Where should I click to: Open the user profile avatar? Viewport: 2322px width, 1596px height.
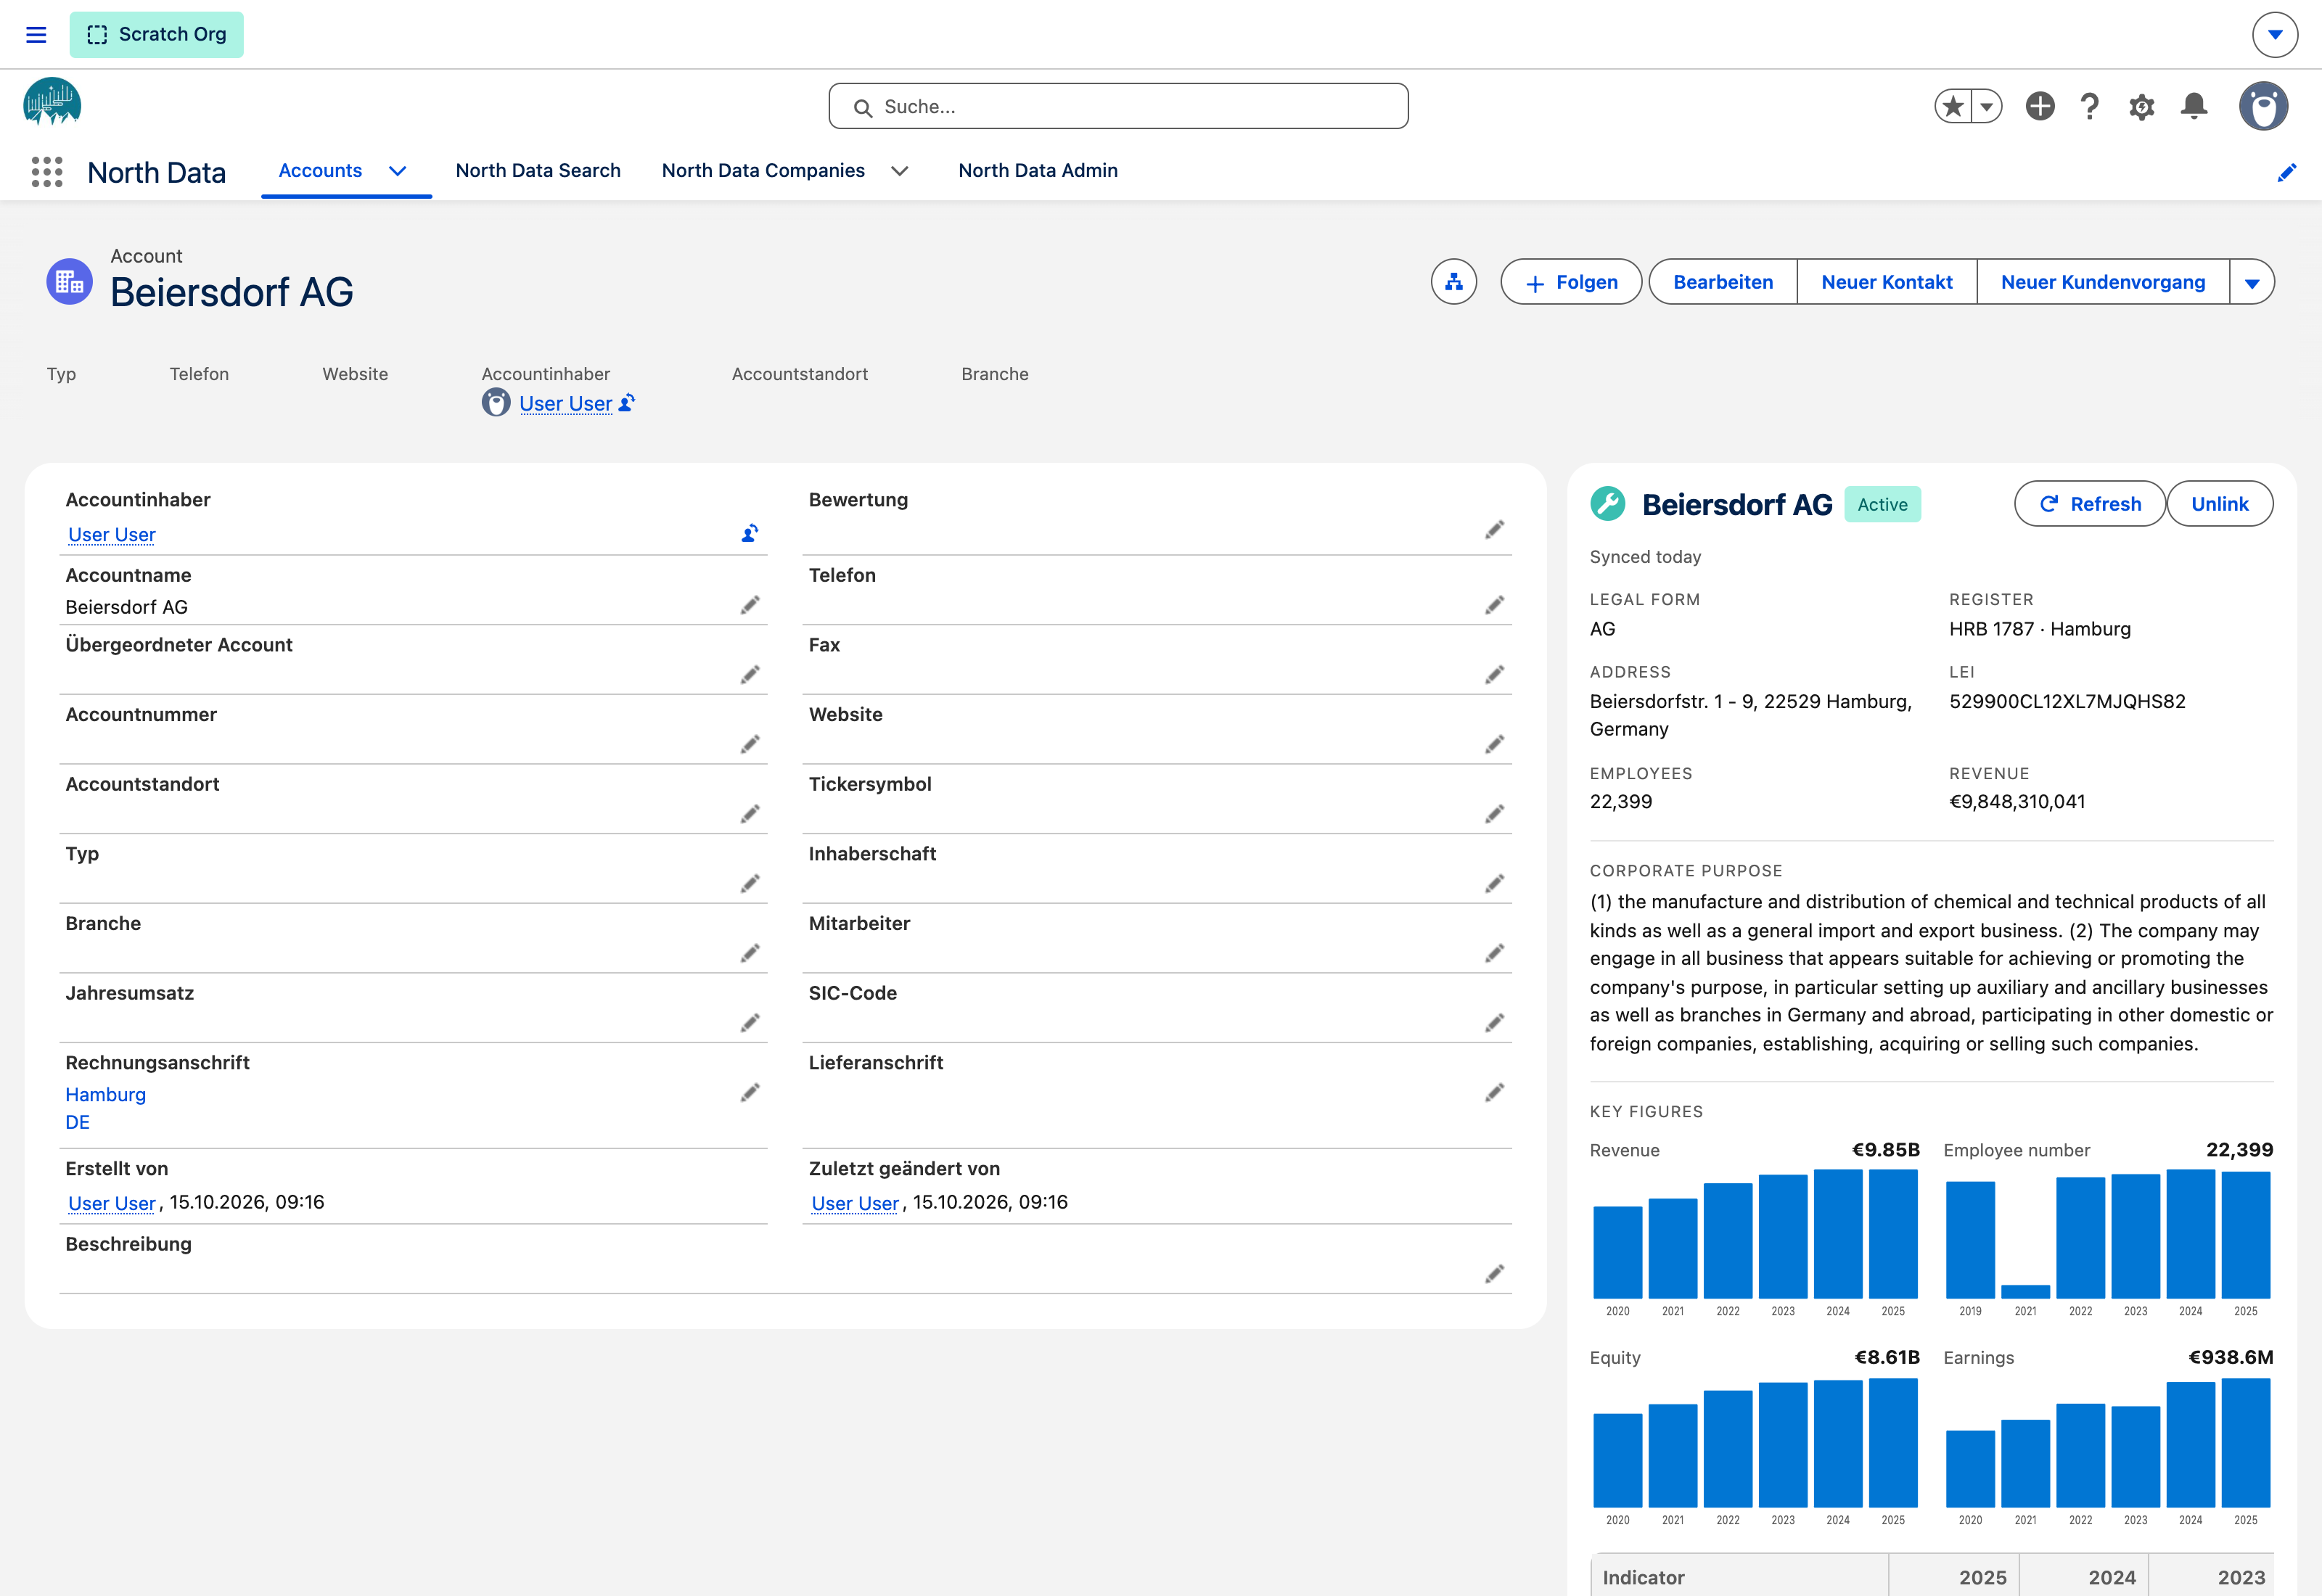pos(2264,106)
